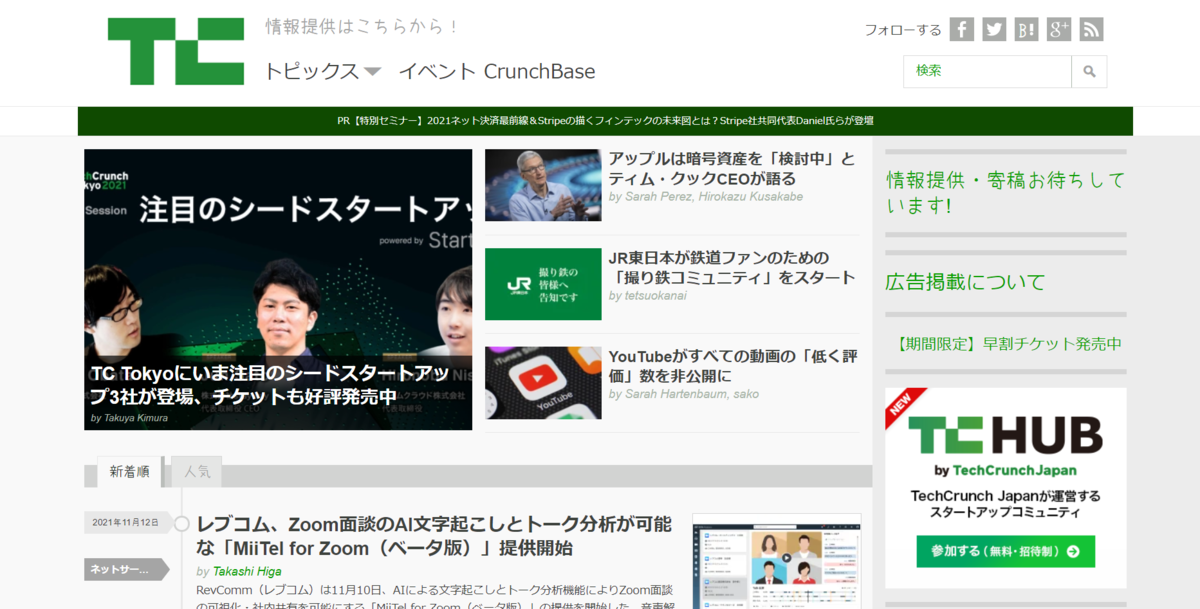
Task: Open the TC Tokyo seed startup featured image
Action: coord(278,290)
